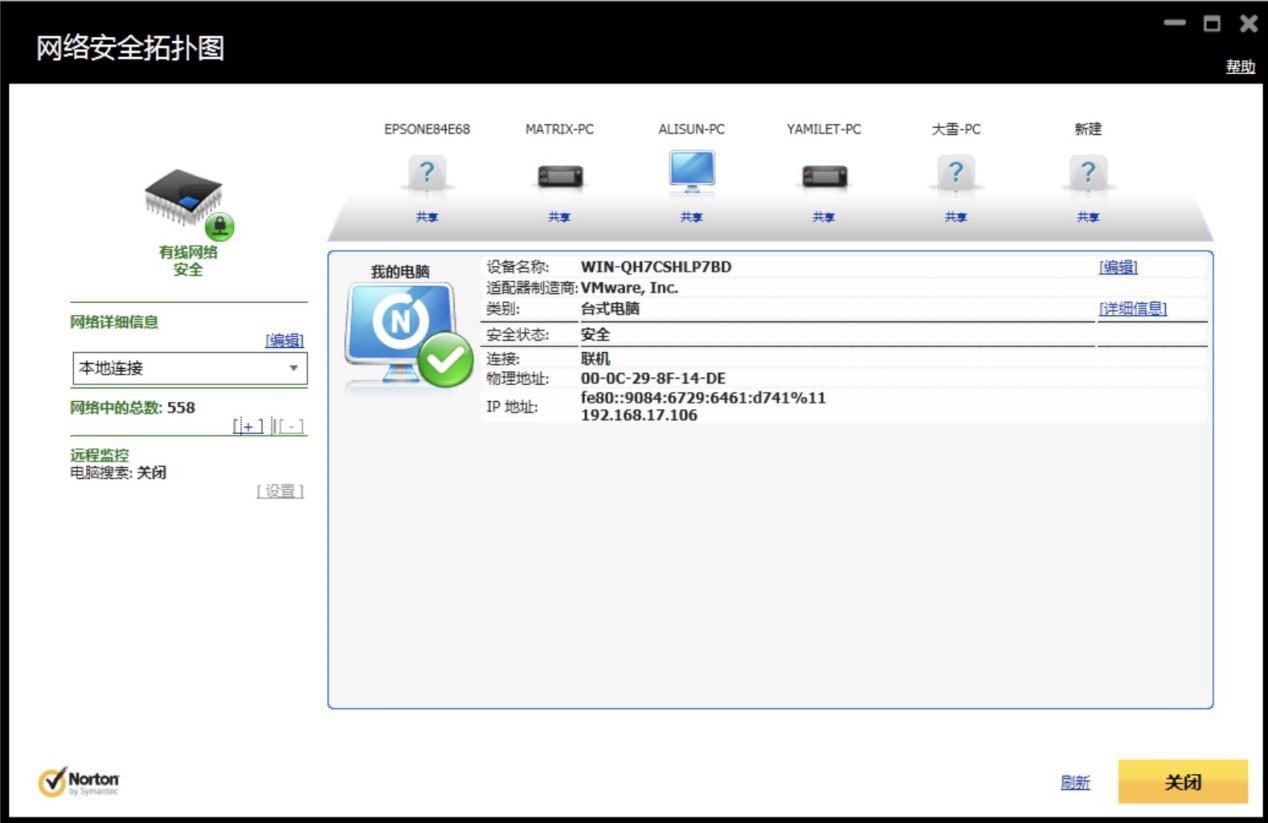1268x823 pixels.
Task: Select the ALISUN-PC monitor icon
Action: pos(692,172)
